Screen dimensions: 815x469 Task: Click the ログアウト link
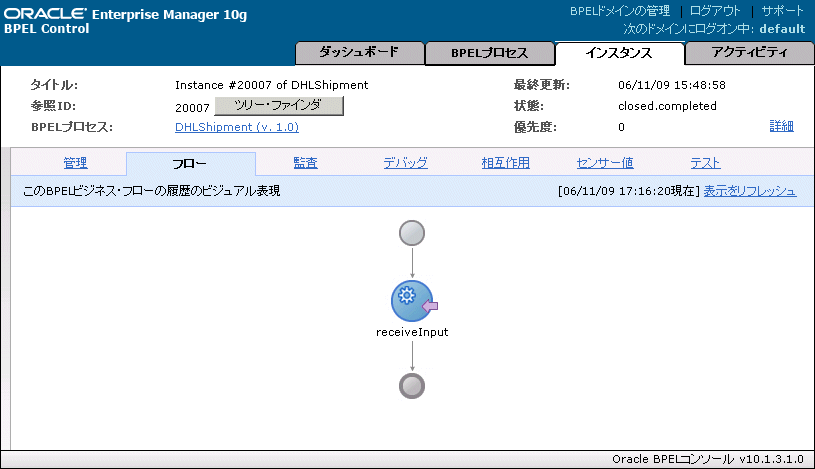click(x=715, y=11)
